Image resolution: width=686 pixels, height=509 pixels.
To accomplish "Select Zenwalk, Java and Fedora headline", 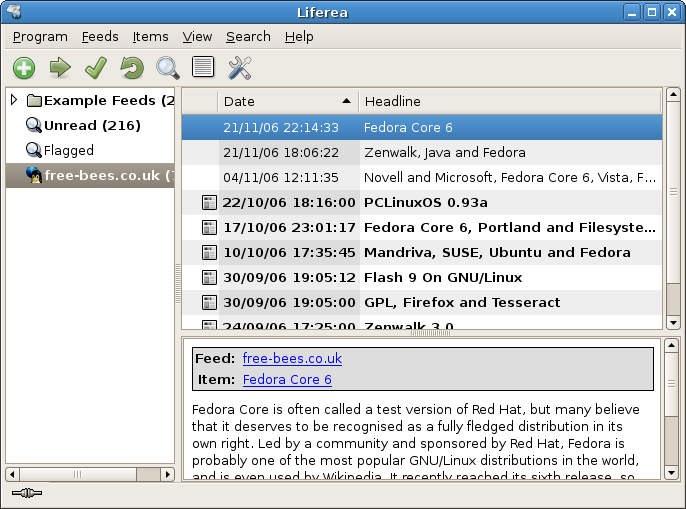I will click(445, 152).
